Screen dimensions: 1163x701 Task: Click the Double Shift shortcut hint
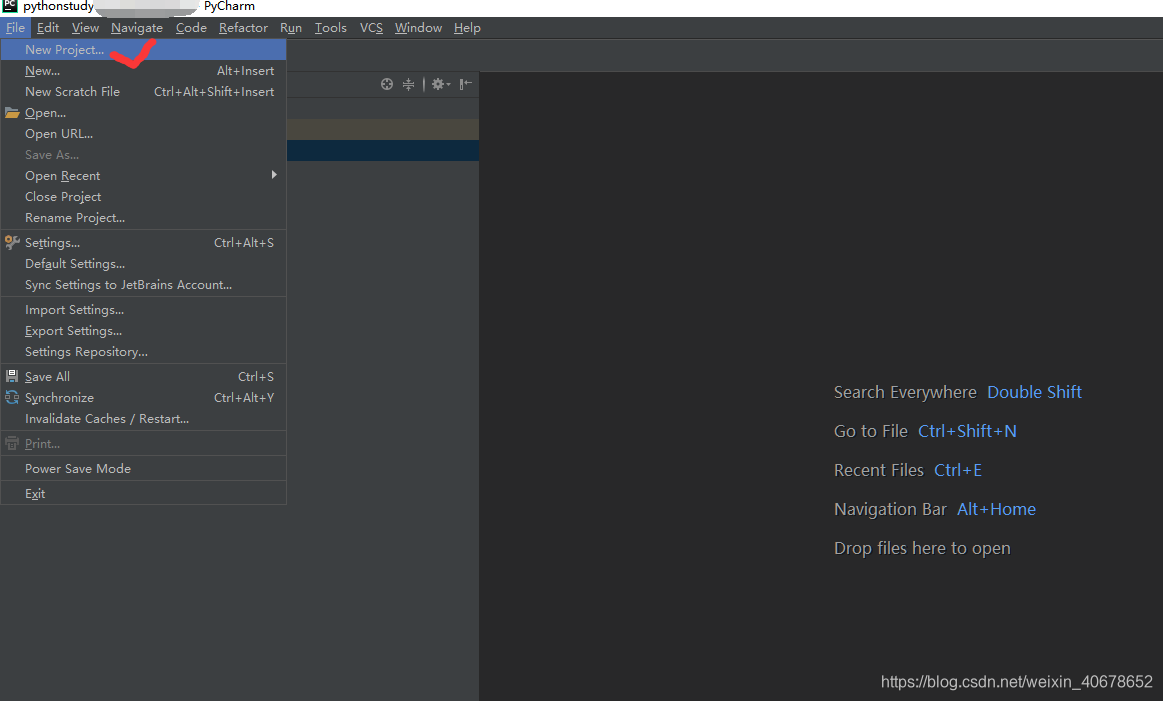click(x=1034, y=392)
